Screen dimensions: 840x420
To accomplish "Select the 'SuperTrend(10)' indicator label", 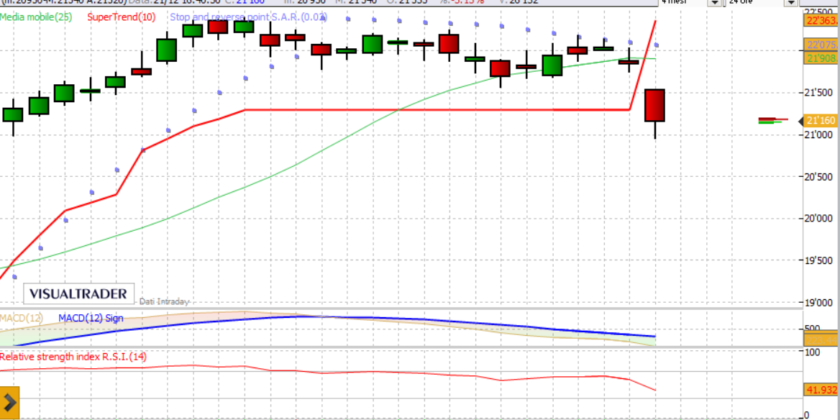I will tap(121, 17).
